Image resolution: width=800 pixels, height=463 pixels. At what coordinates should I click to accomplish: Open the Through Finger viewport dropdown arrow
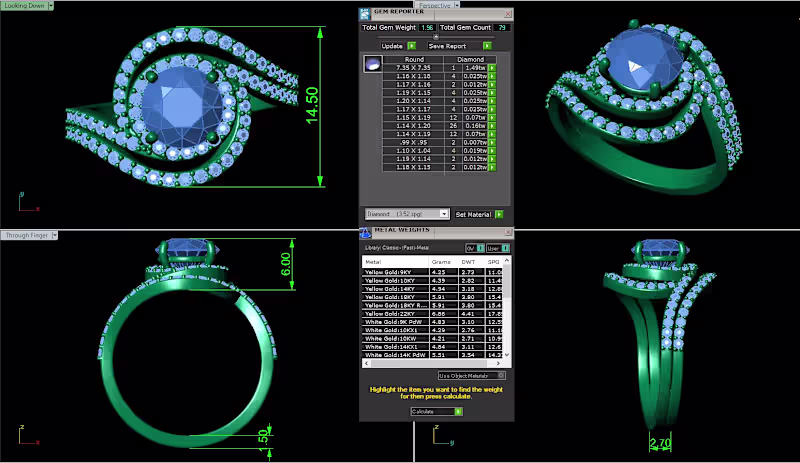tap(54, 235)
